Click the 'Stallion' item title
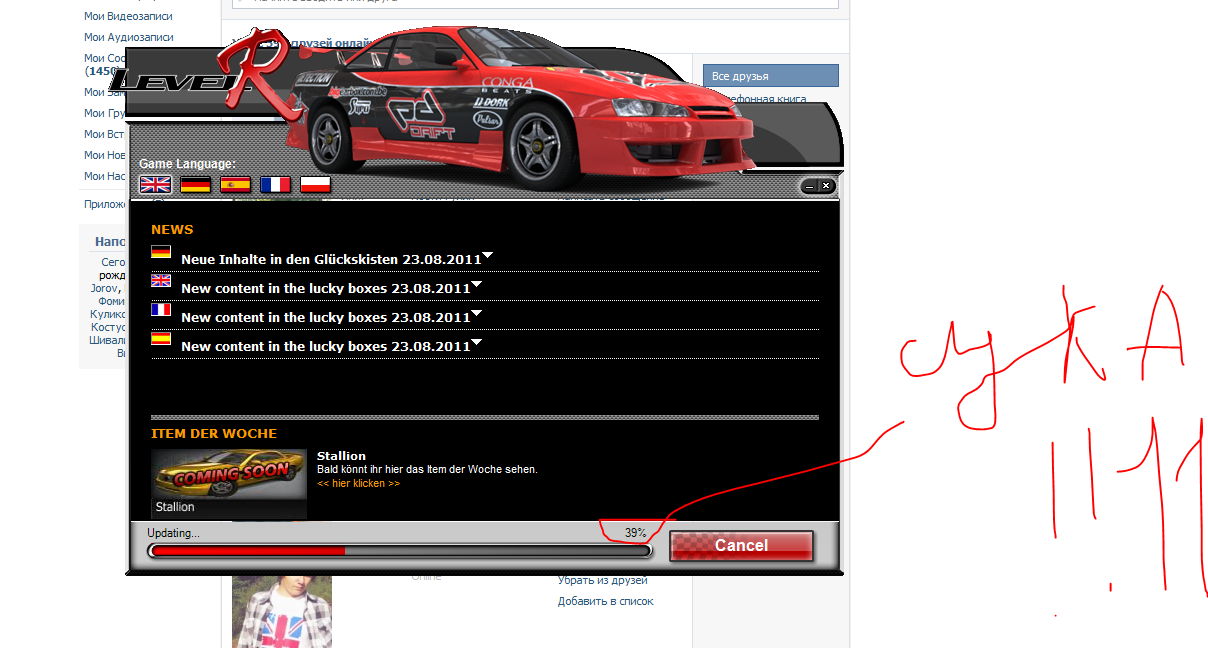 pyautogui.click(x=341, y=456)
